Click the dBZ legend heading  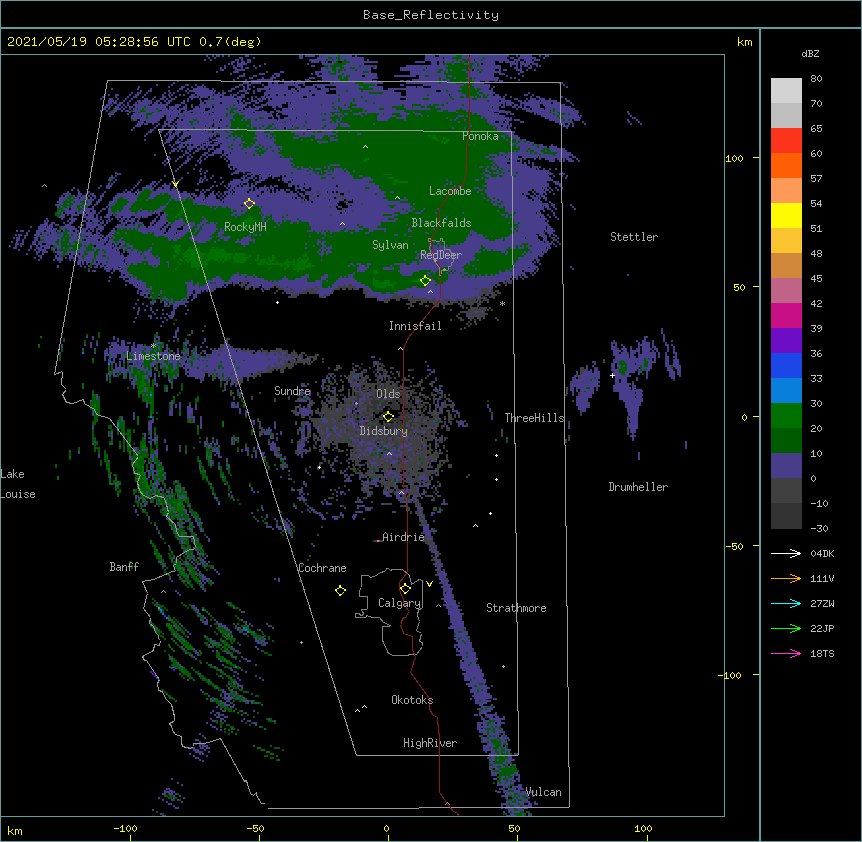[810, 53]
